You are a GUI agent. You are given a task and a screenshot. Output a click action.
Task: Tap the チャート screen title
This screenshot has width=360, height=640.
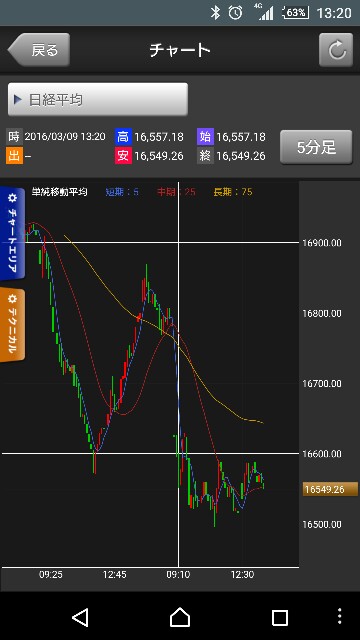[180, 50]
